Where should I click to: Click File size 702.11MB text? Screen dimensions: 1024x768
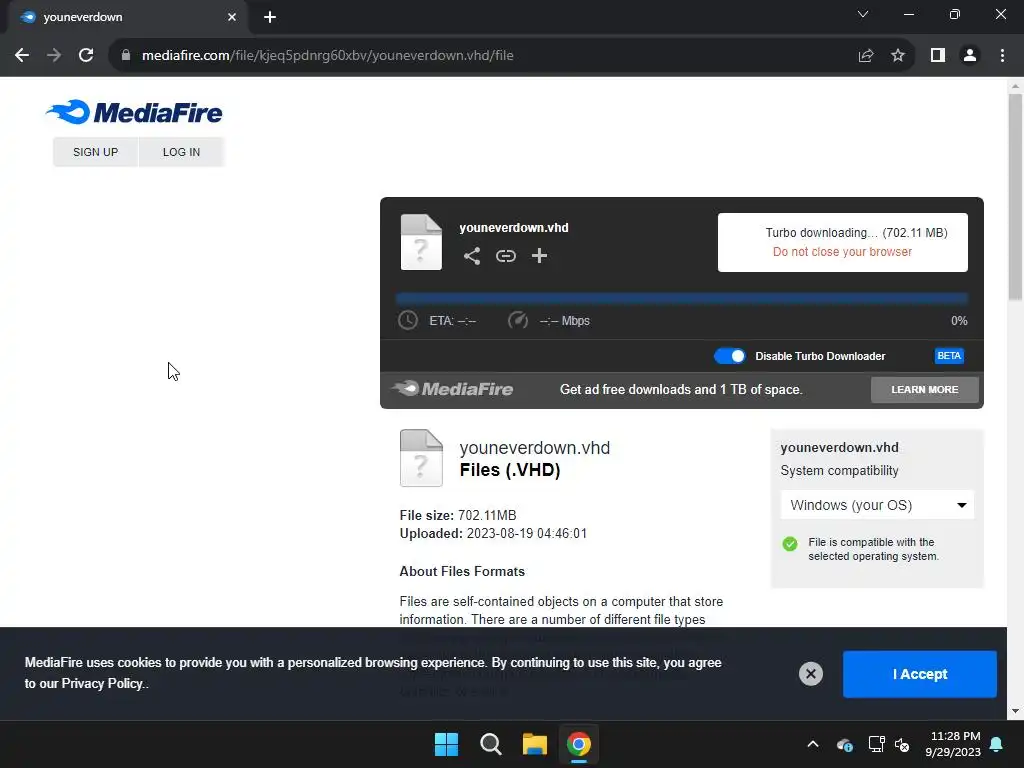coord(458,515)
